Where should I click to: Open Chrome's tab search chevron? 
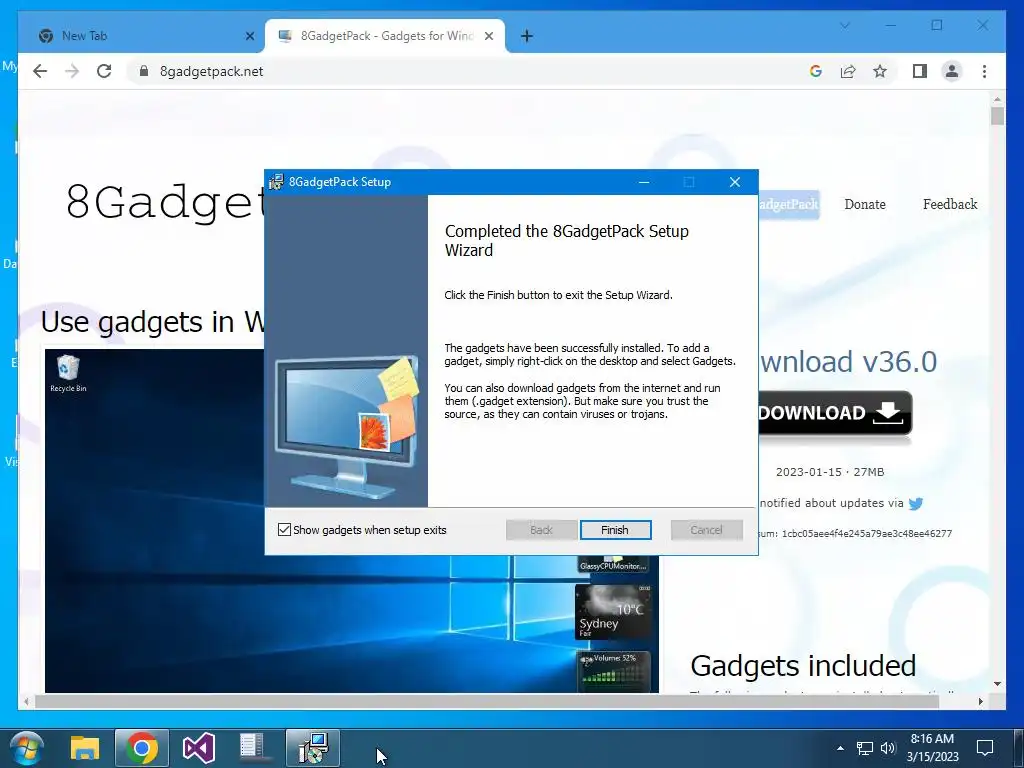tap(845, 25)
